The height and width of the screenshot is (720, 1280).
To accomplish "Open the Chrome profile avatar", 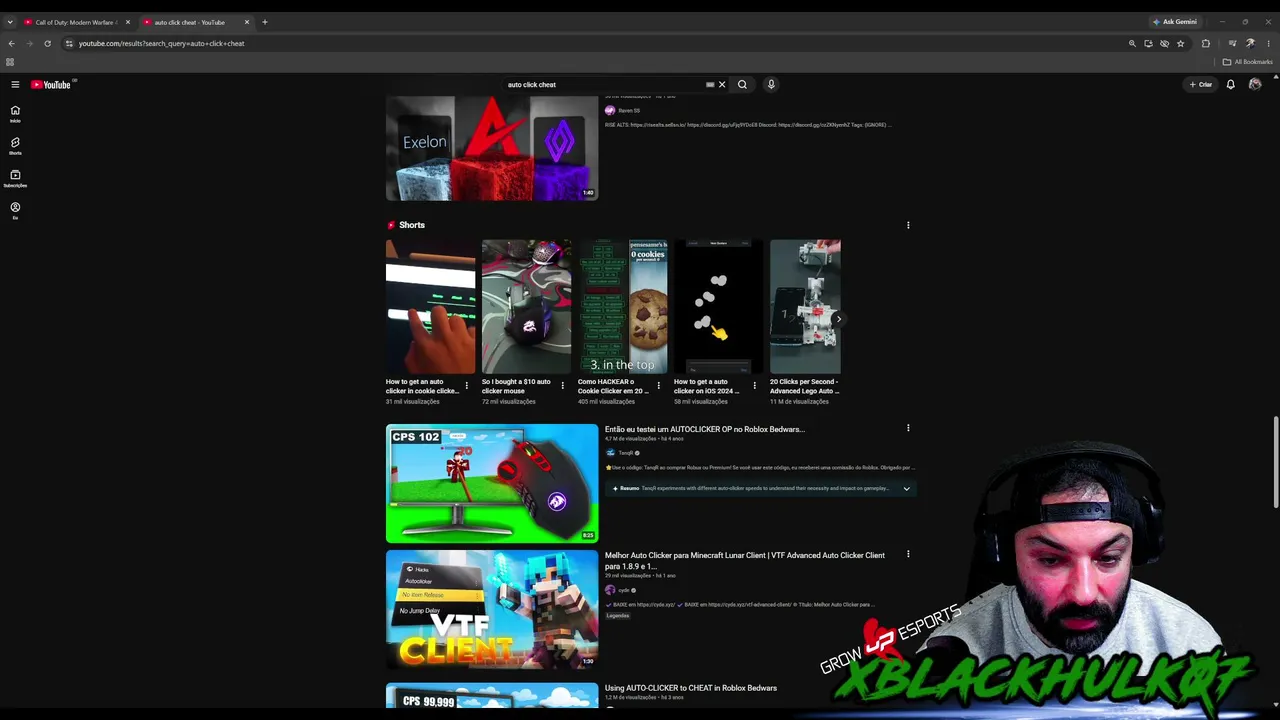I will click(1250, 44).
